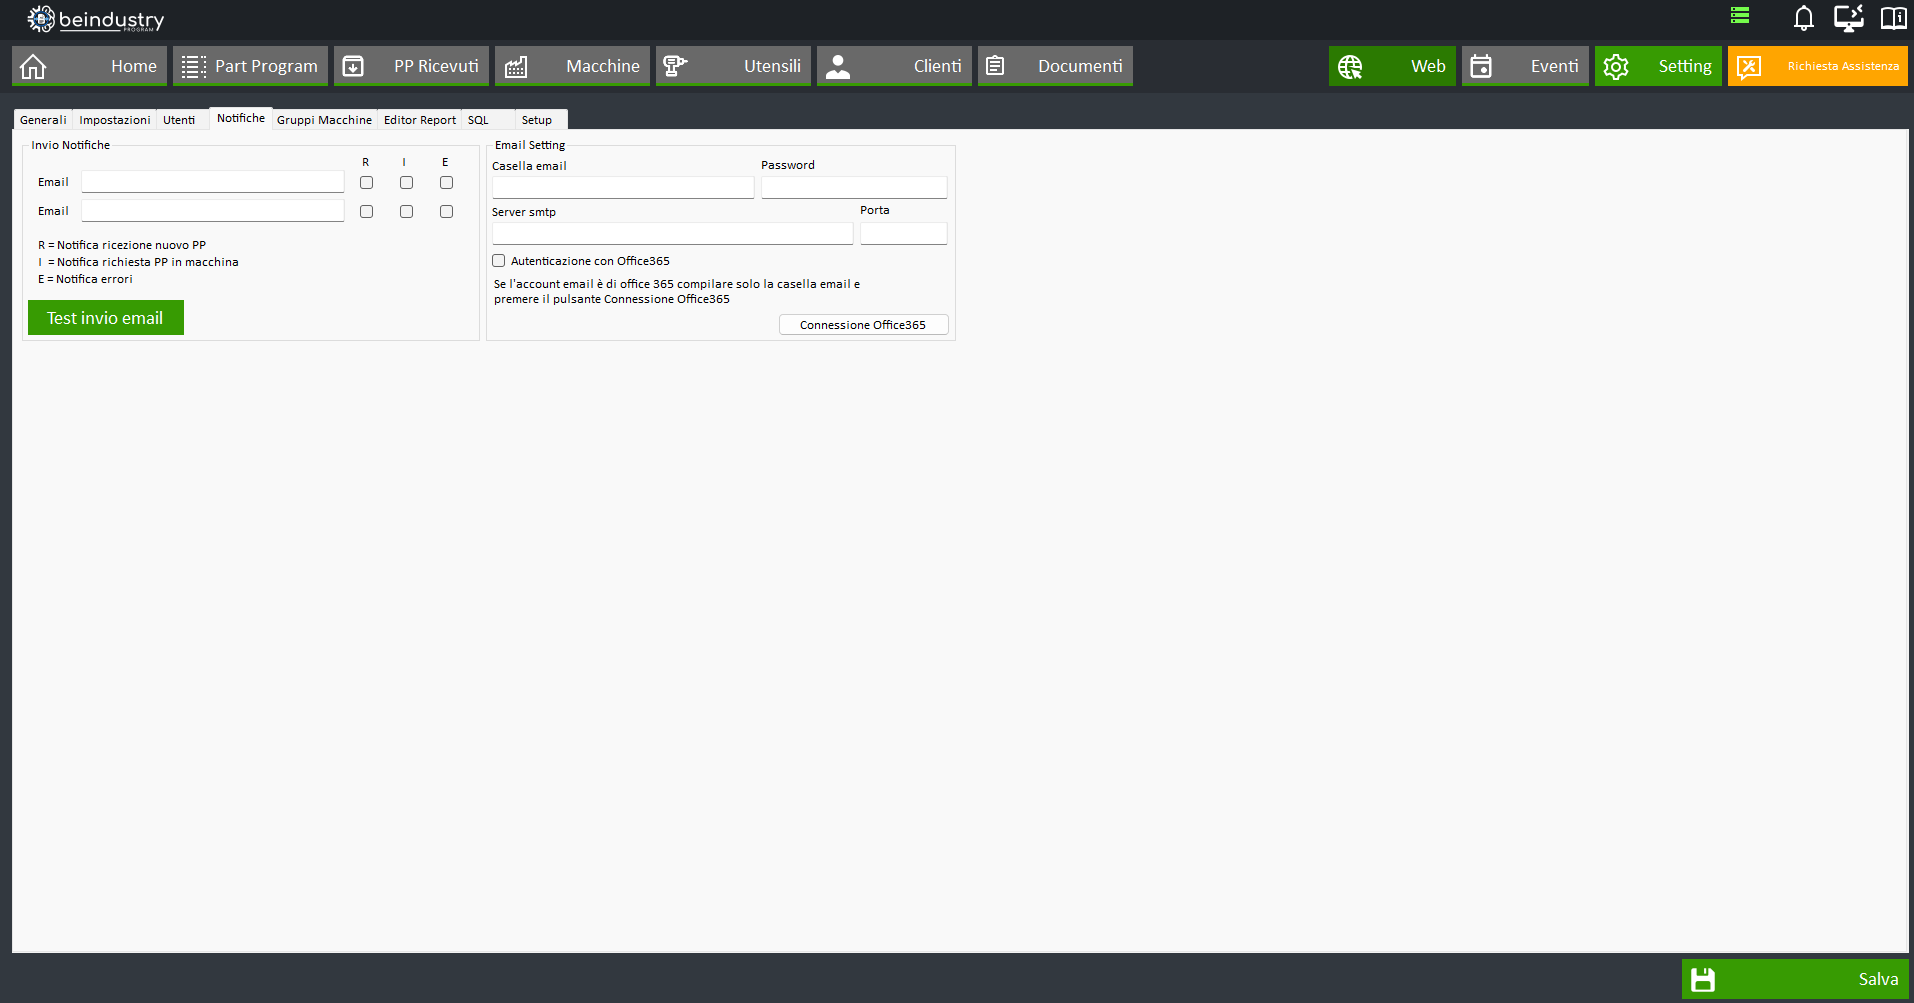Click the beindustry logo
The height and width of the screenshot is (1003, 1914).
coord(95,19)
